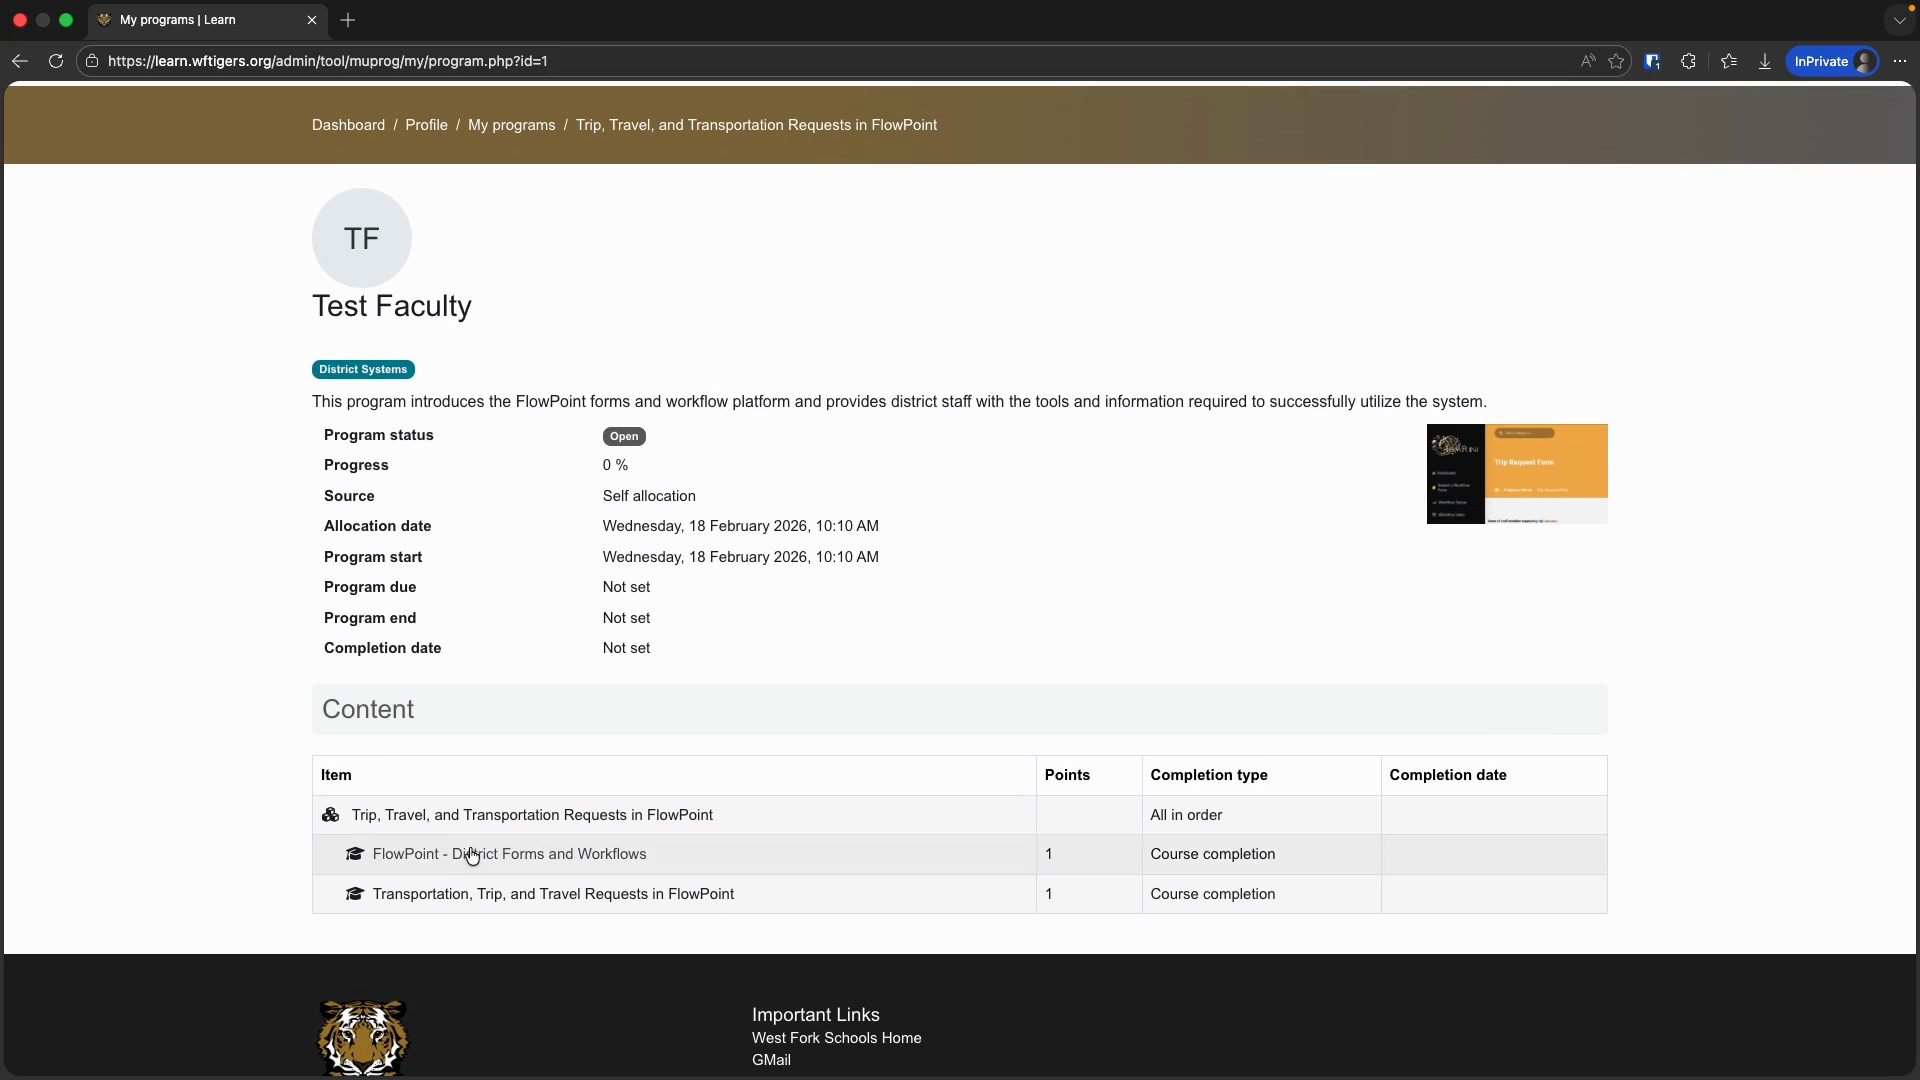1920x1080 pixels.
Task: Open the downloads arrow icon
Action: [1765, 61]
